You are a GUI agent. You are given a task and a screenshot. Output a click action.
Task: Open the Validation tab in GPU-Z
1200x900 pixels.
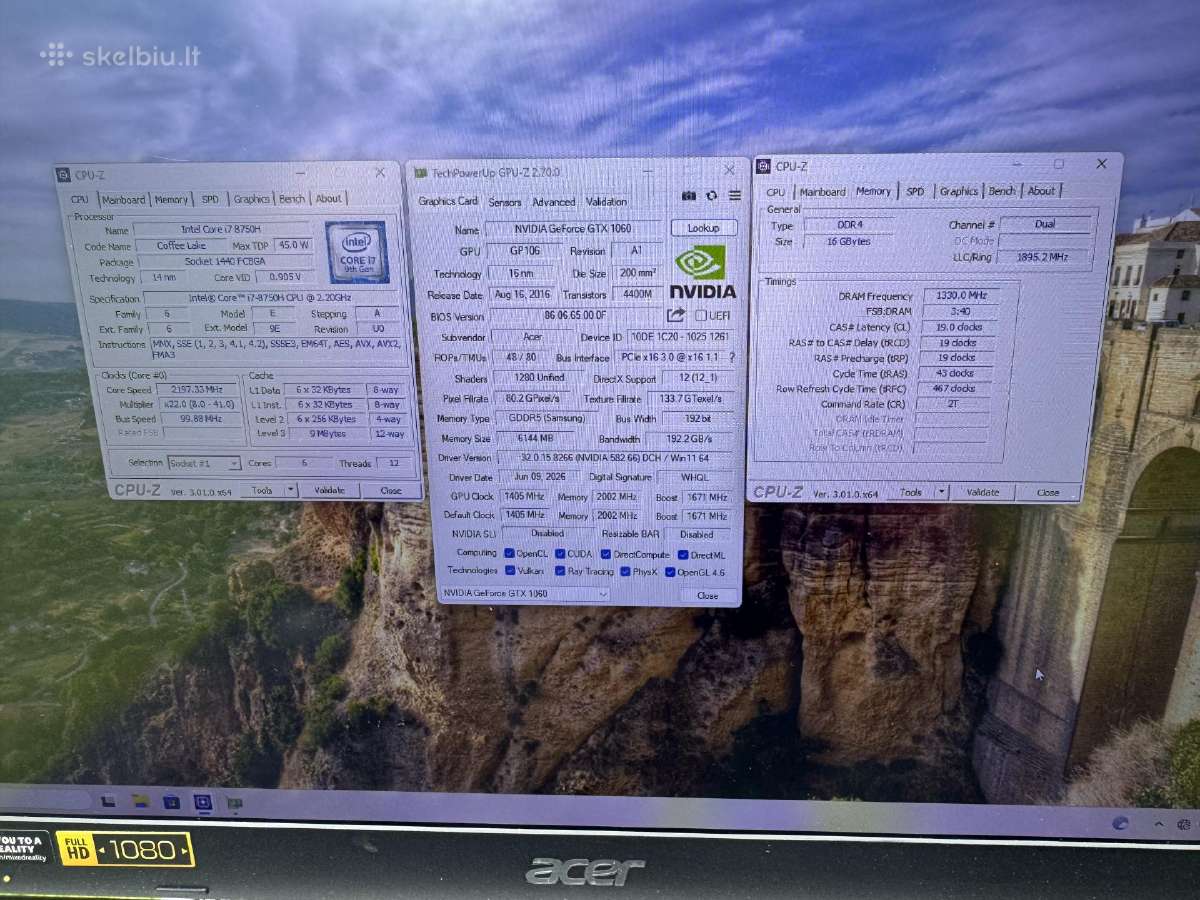[606, 202]
